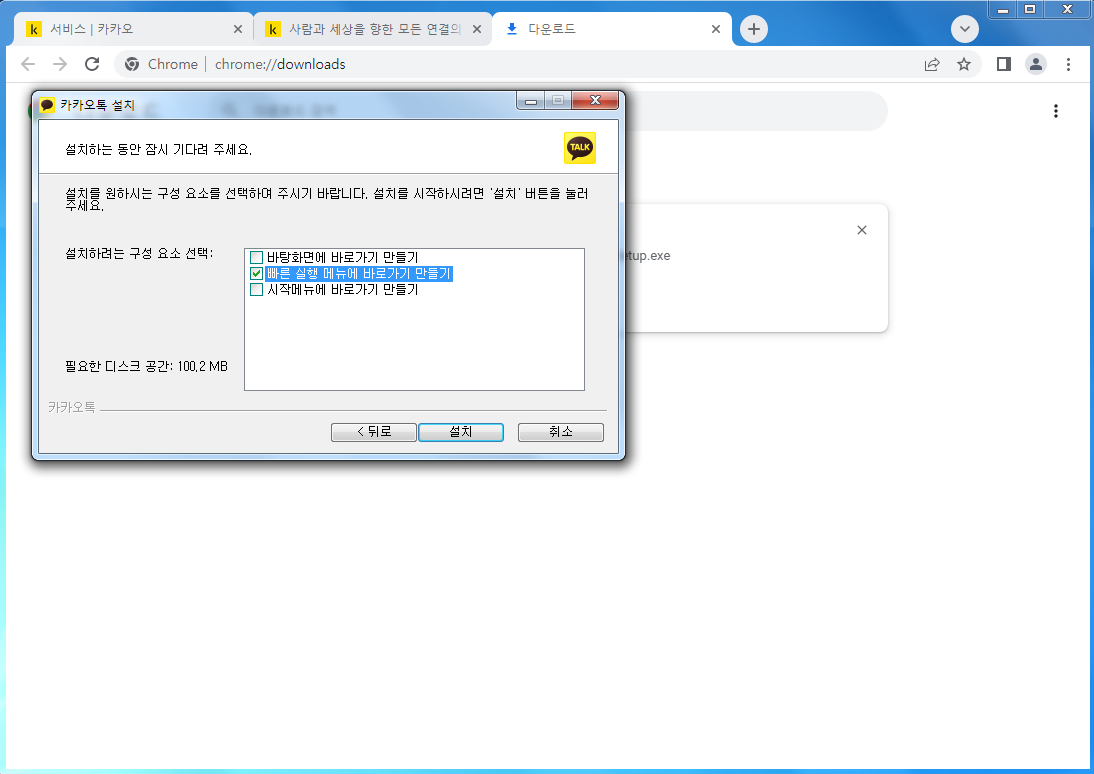Uncheck 빠른 실행 메뉴에 바로가기 만들기 checkbox

(x=256, y=274)
